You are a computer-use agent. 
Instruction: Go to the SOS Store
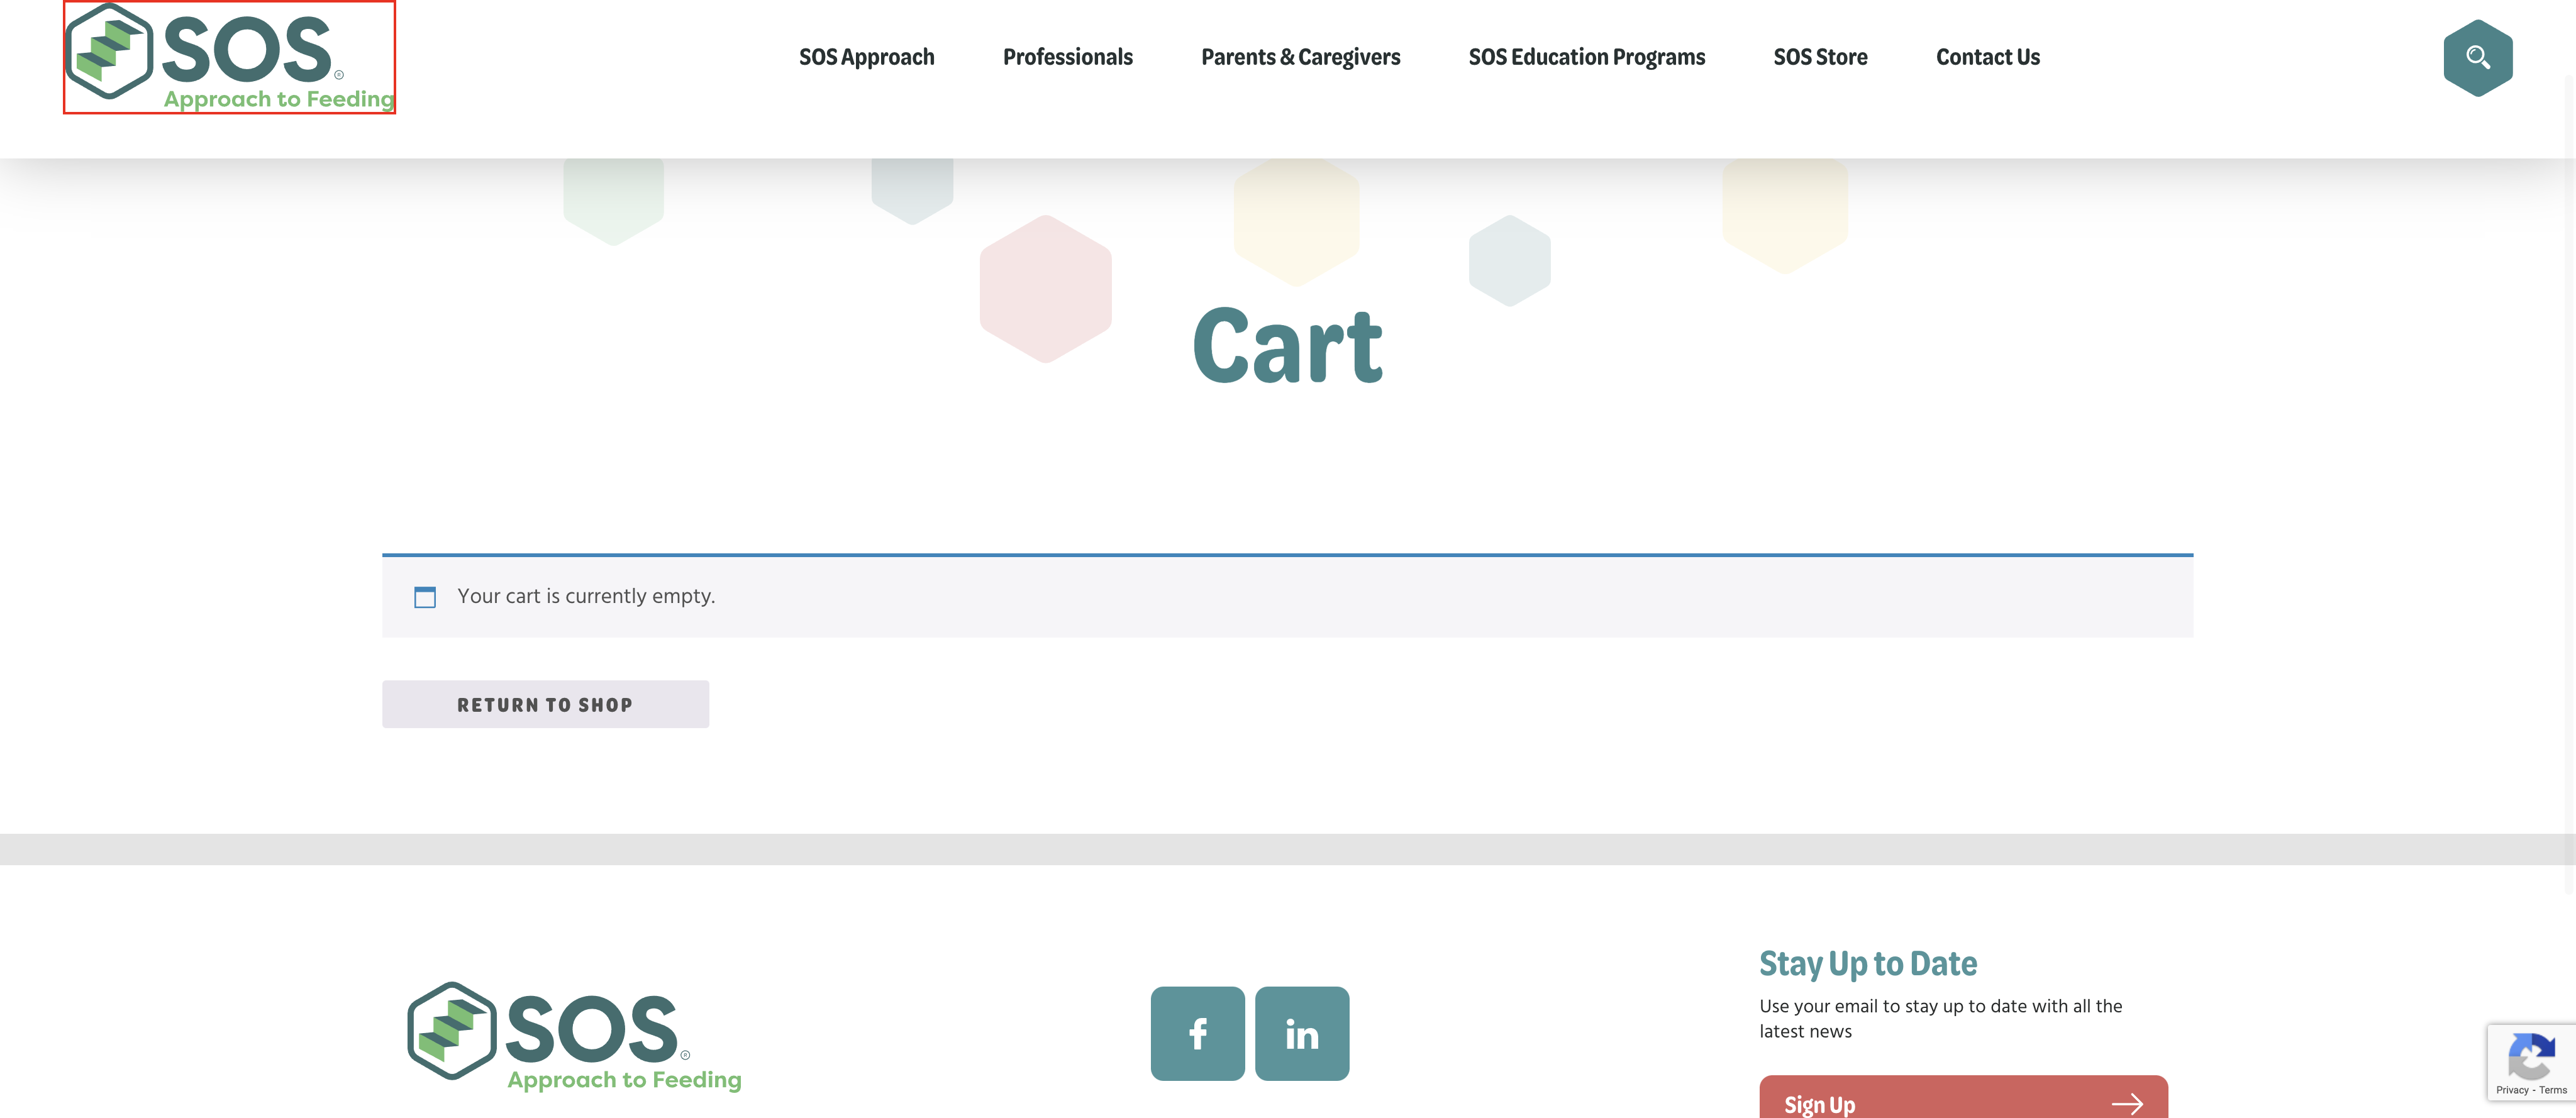click(x=1820, y=57)
